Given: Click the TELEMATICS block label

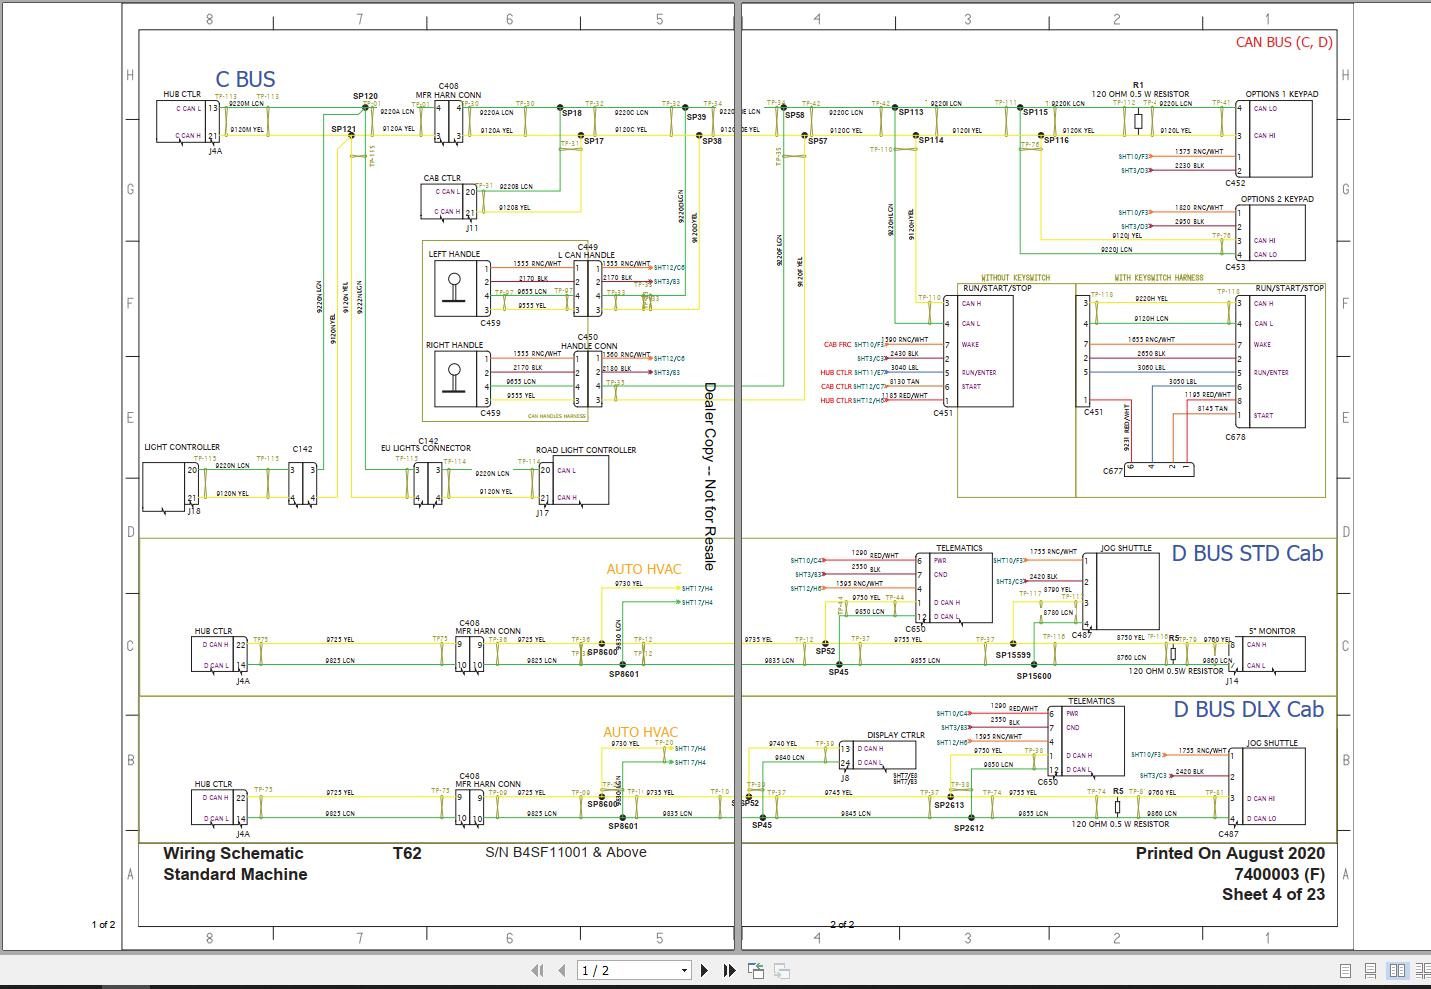Looking at the screenshot, I should coord(959,548).
